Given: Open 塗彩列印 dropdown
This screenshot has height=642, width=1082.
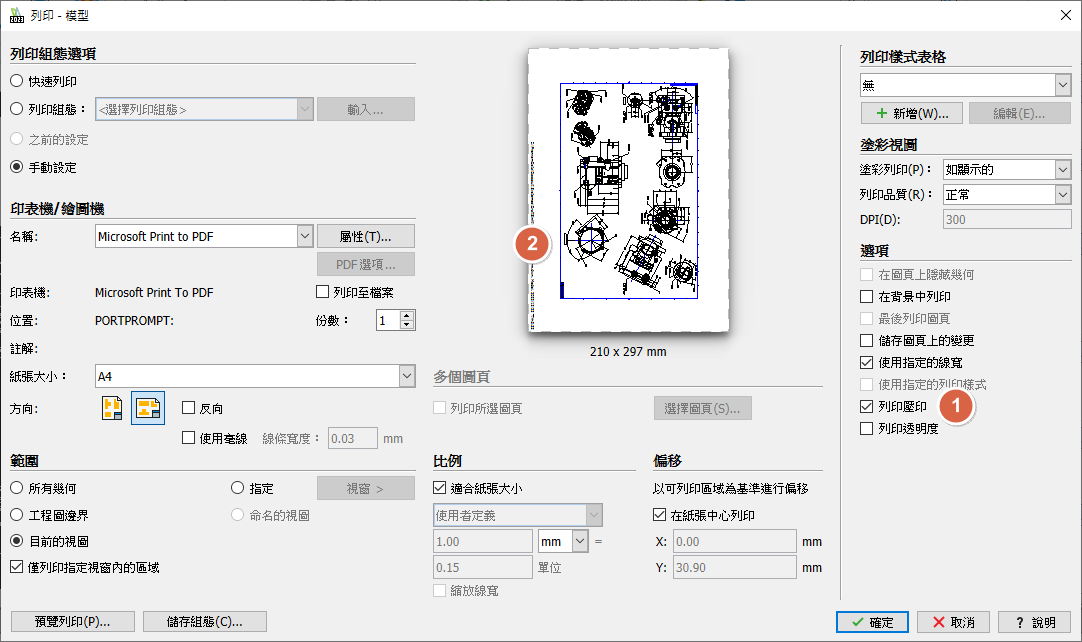Looking at the screenshot, I should (x=1063, y=169).
